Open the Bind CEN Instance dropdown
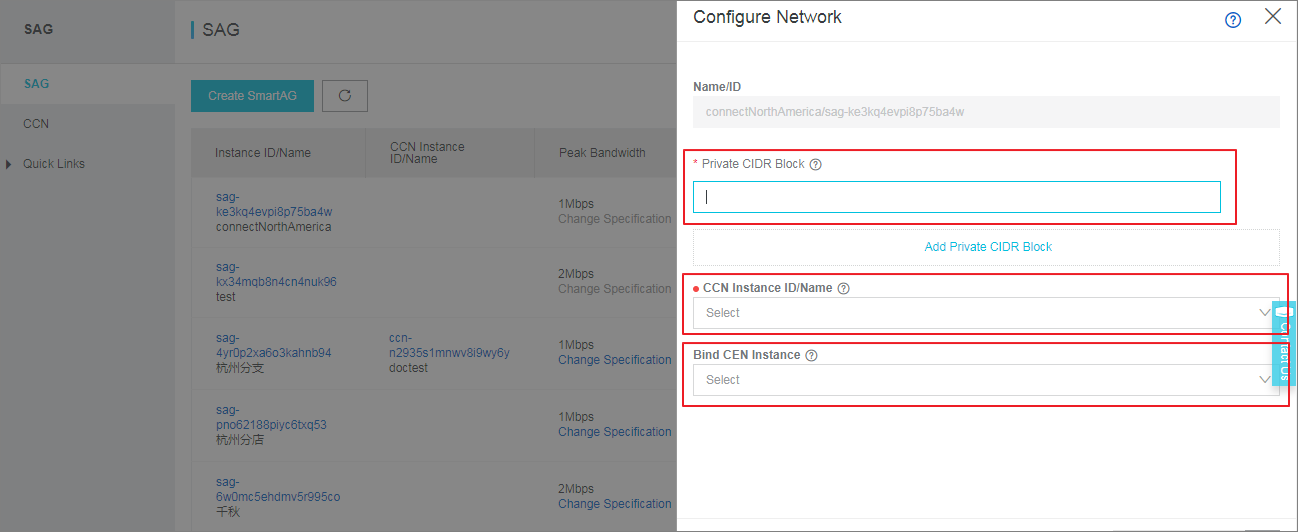Image resolution: width=1298 pixels, height=532 pixels. pos(986,380)
